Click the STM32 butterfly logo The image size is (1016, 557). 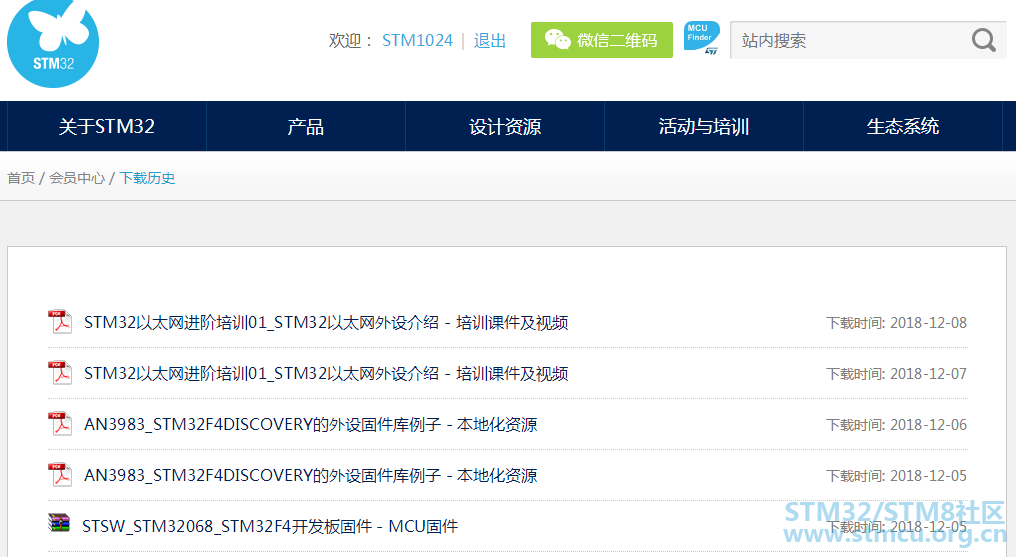(x=53, y=43)
